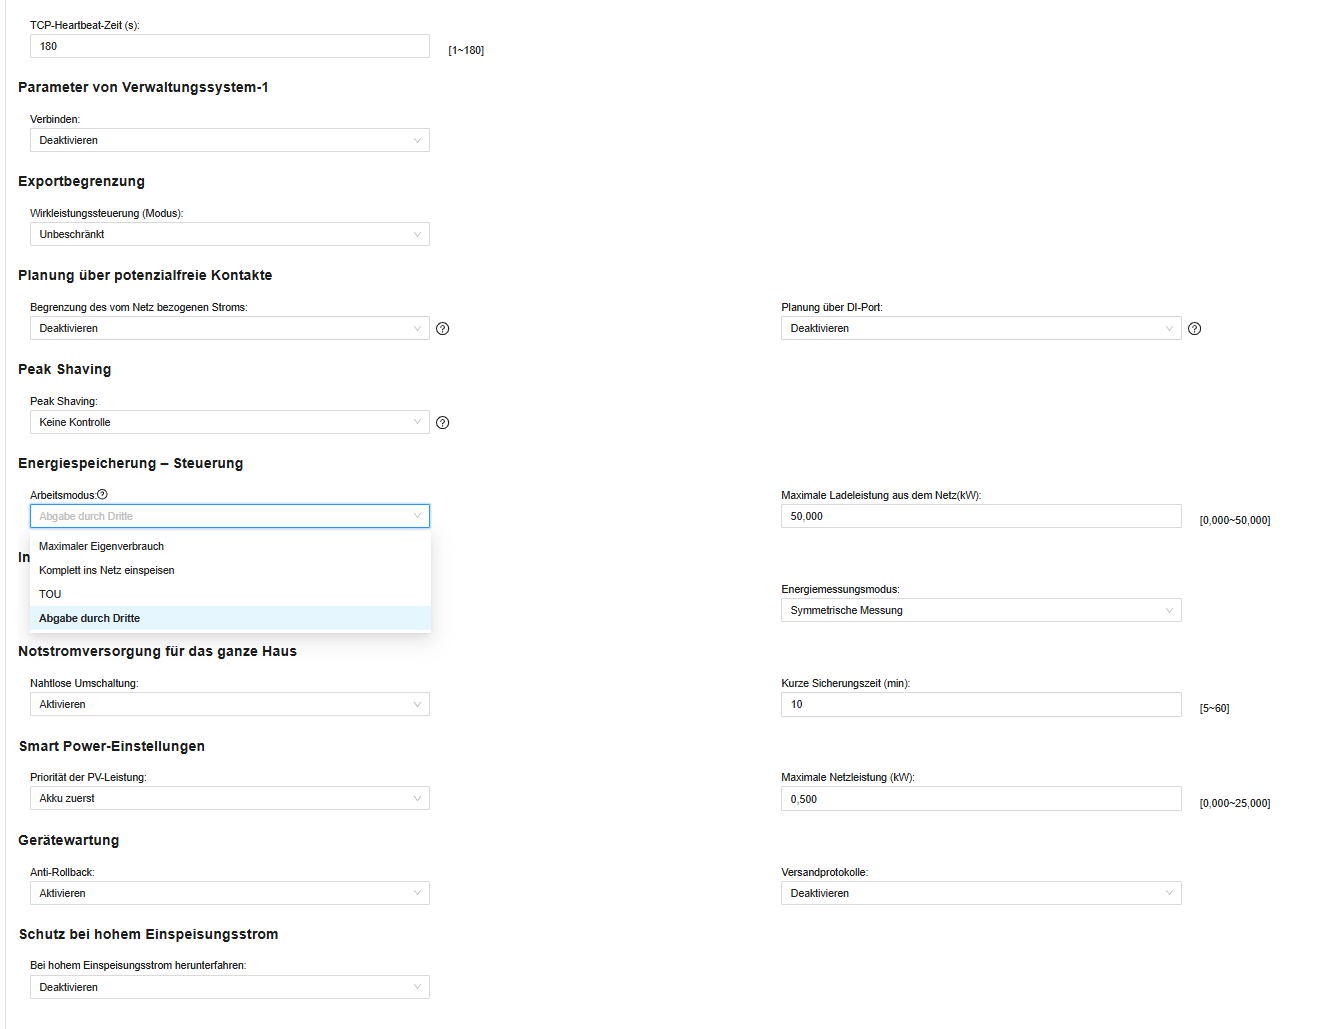This screenshot has width=1334, height=1029.
Task: Expand the Wirkleistungssteuerung (Modus) dropdown
Action: 230,234
